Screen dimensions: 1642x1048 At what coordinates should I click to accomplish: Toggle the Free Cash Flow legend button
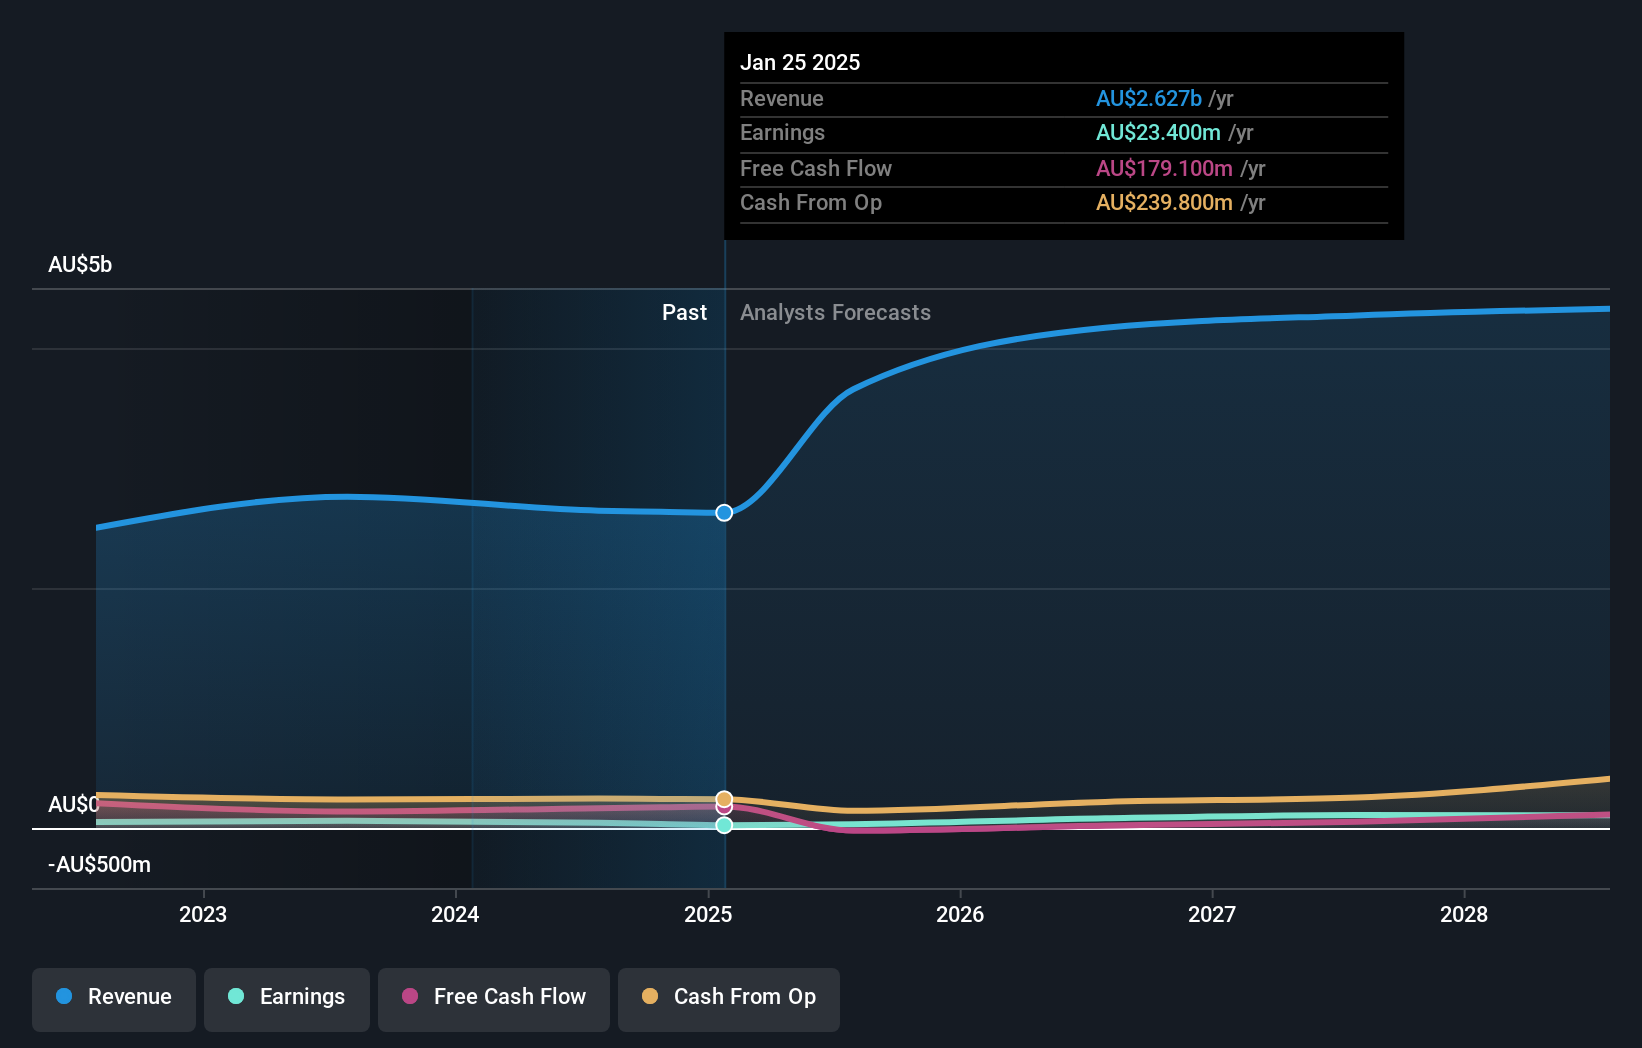[x=494, y=999]
